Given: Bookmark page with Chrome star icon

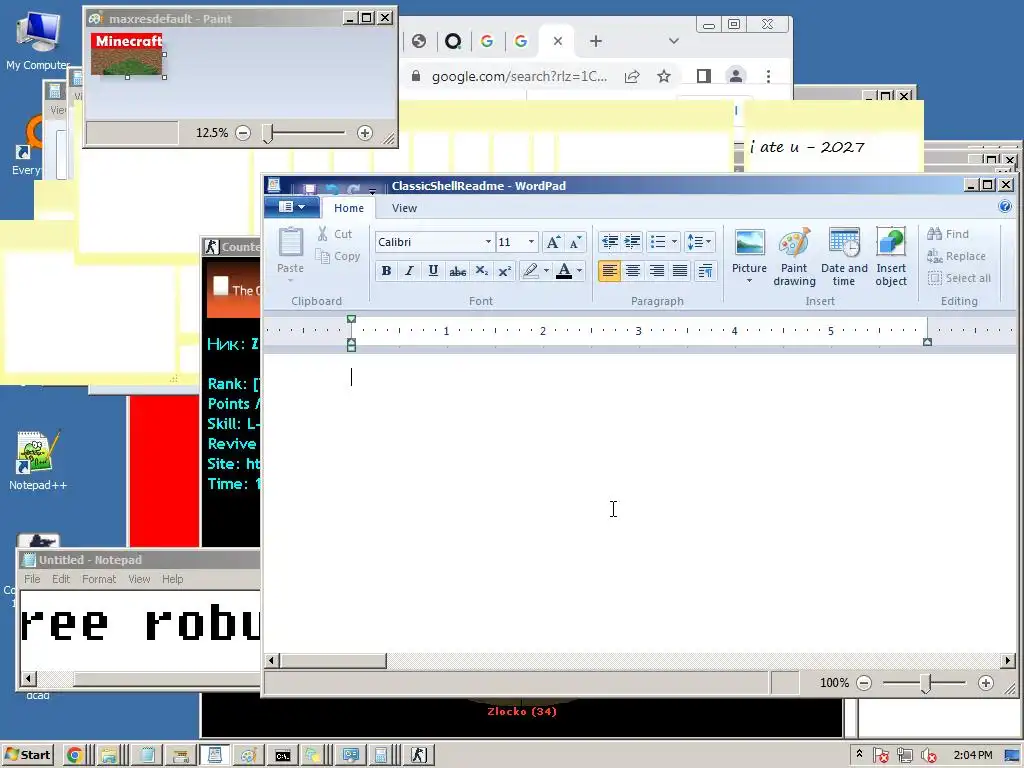Looking at the screenshot, I should coord(664,76).
